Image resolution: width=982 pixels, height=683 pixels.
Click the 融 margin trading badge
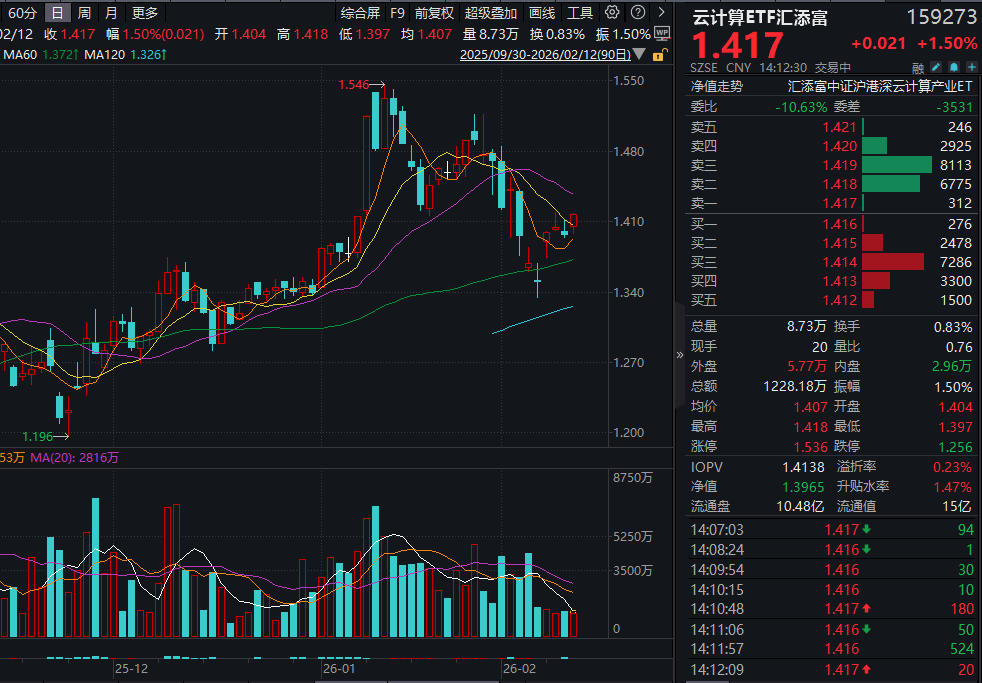919,65
